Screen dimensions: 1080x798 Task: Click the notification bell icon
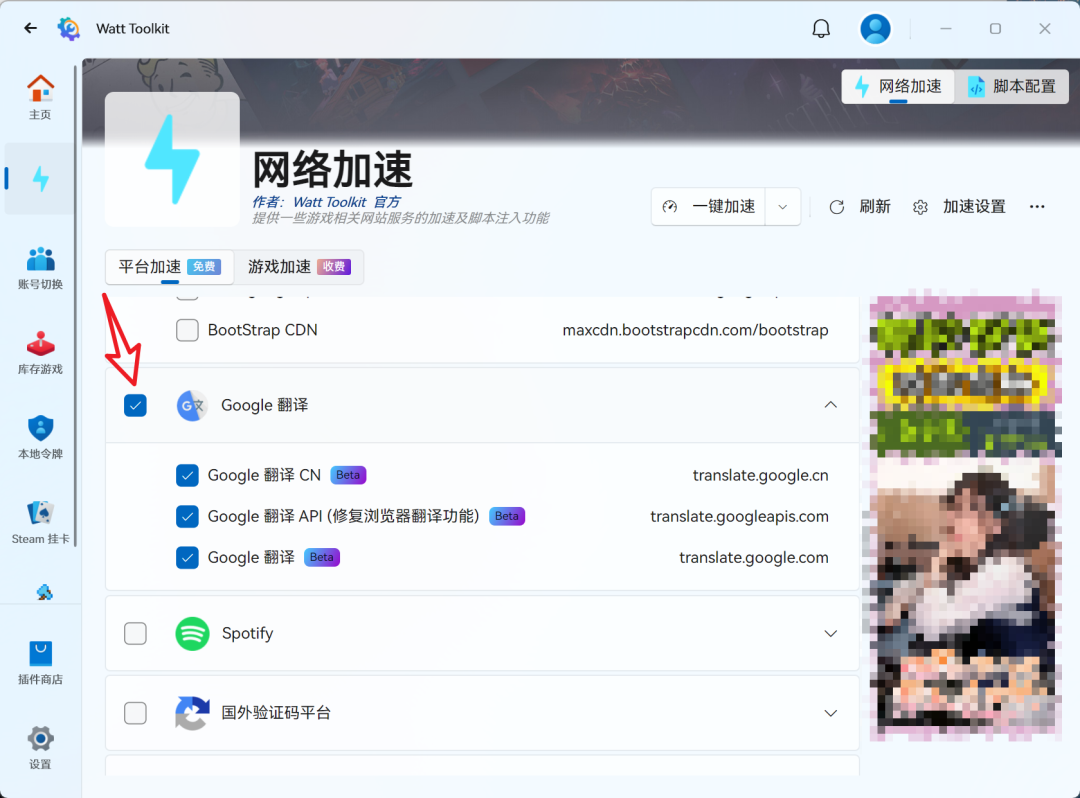click(821, 28)
